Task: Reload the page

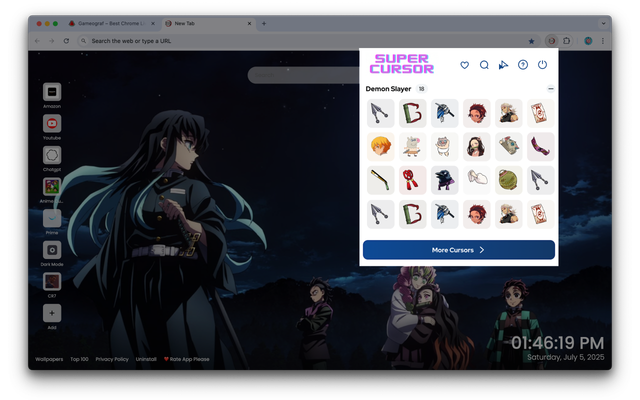Action: [66, 41]
